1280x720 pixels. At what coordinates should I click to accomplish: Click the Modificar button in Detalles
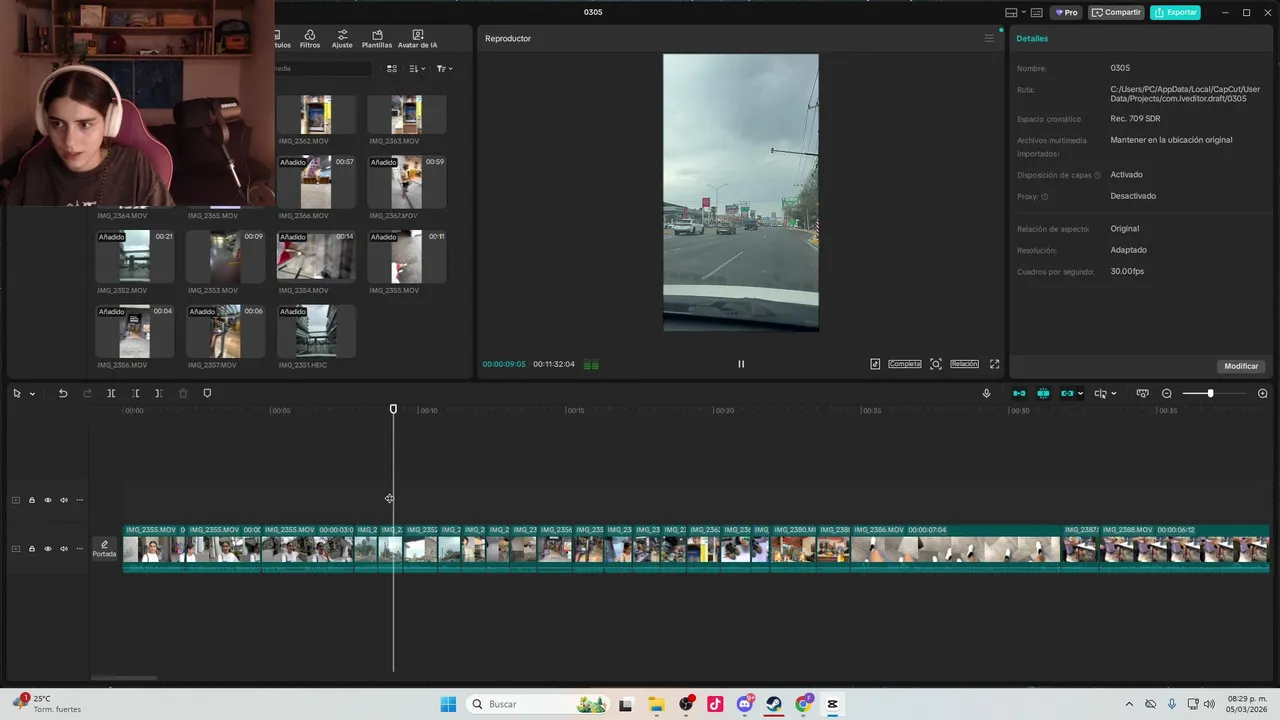(1241, 366)
